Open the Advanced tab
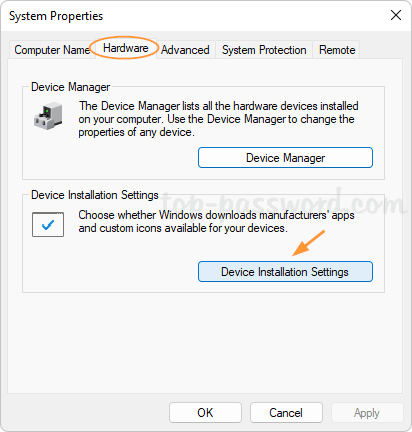This screenshot has height=432, width=412. (185, 50)
